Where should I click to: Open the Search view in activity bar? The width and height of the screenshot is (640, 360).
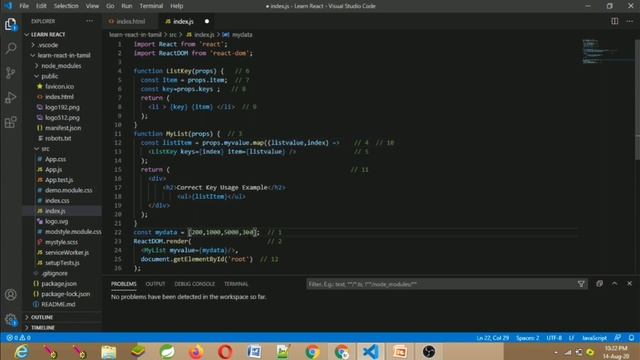point(11,48)
